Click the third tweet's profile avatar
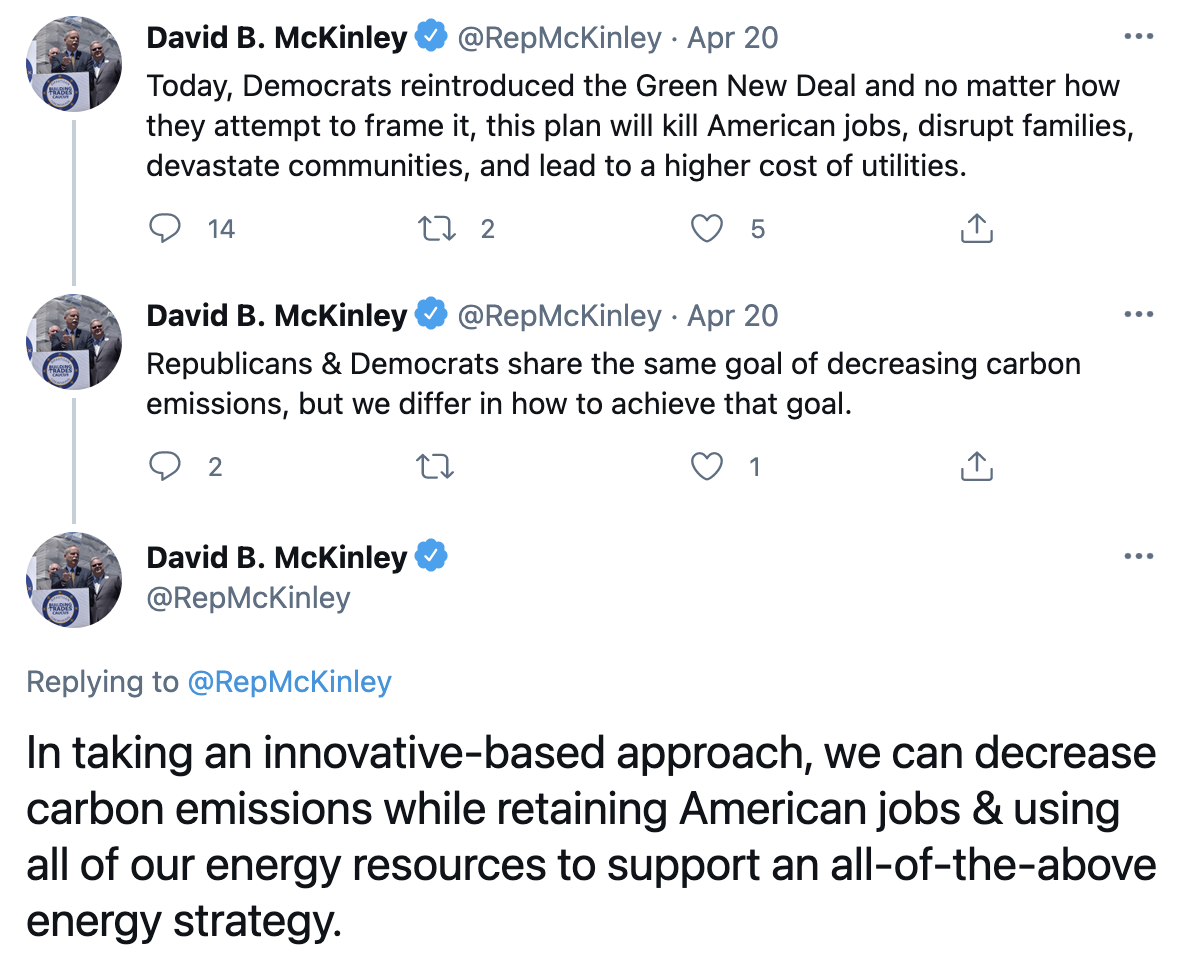Image resolution: width=1182 pixels, height=976 pixels. tap(73, 580)
